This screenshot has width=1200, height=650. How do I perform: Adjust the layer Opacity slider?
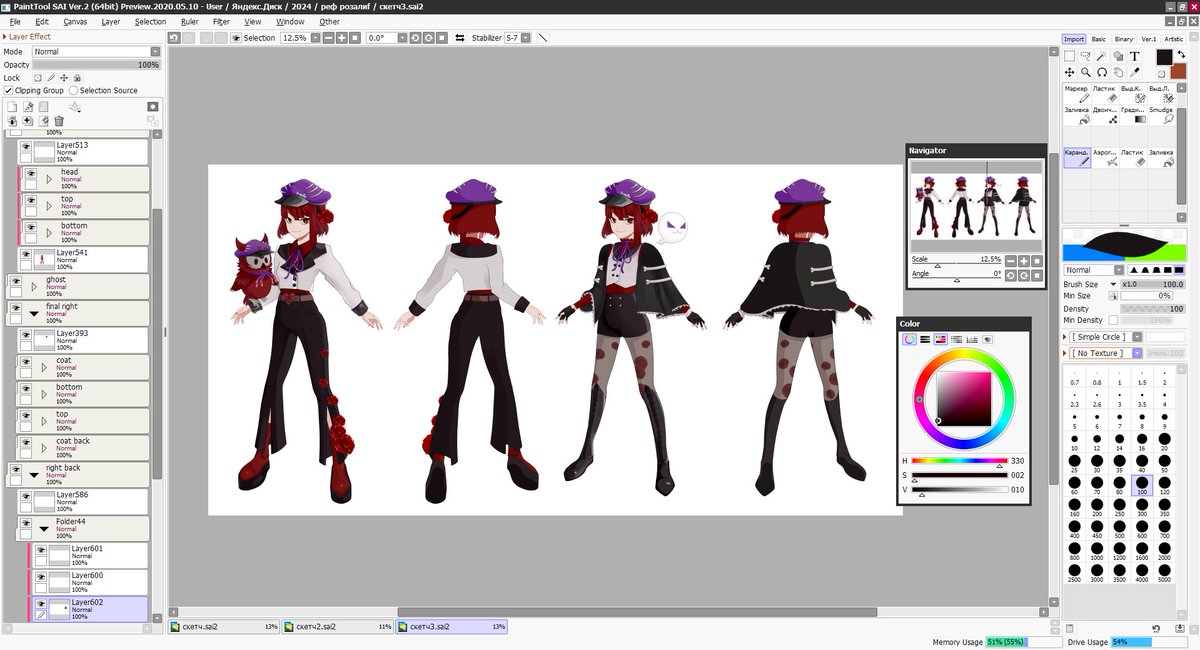[96, 65]
